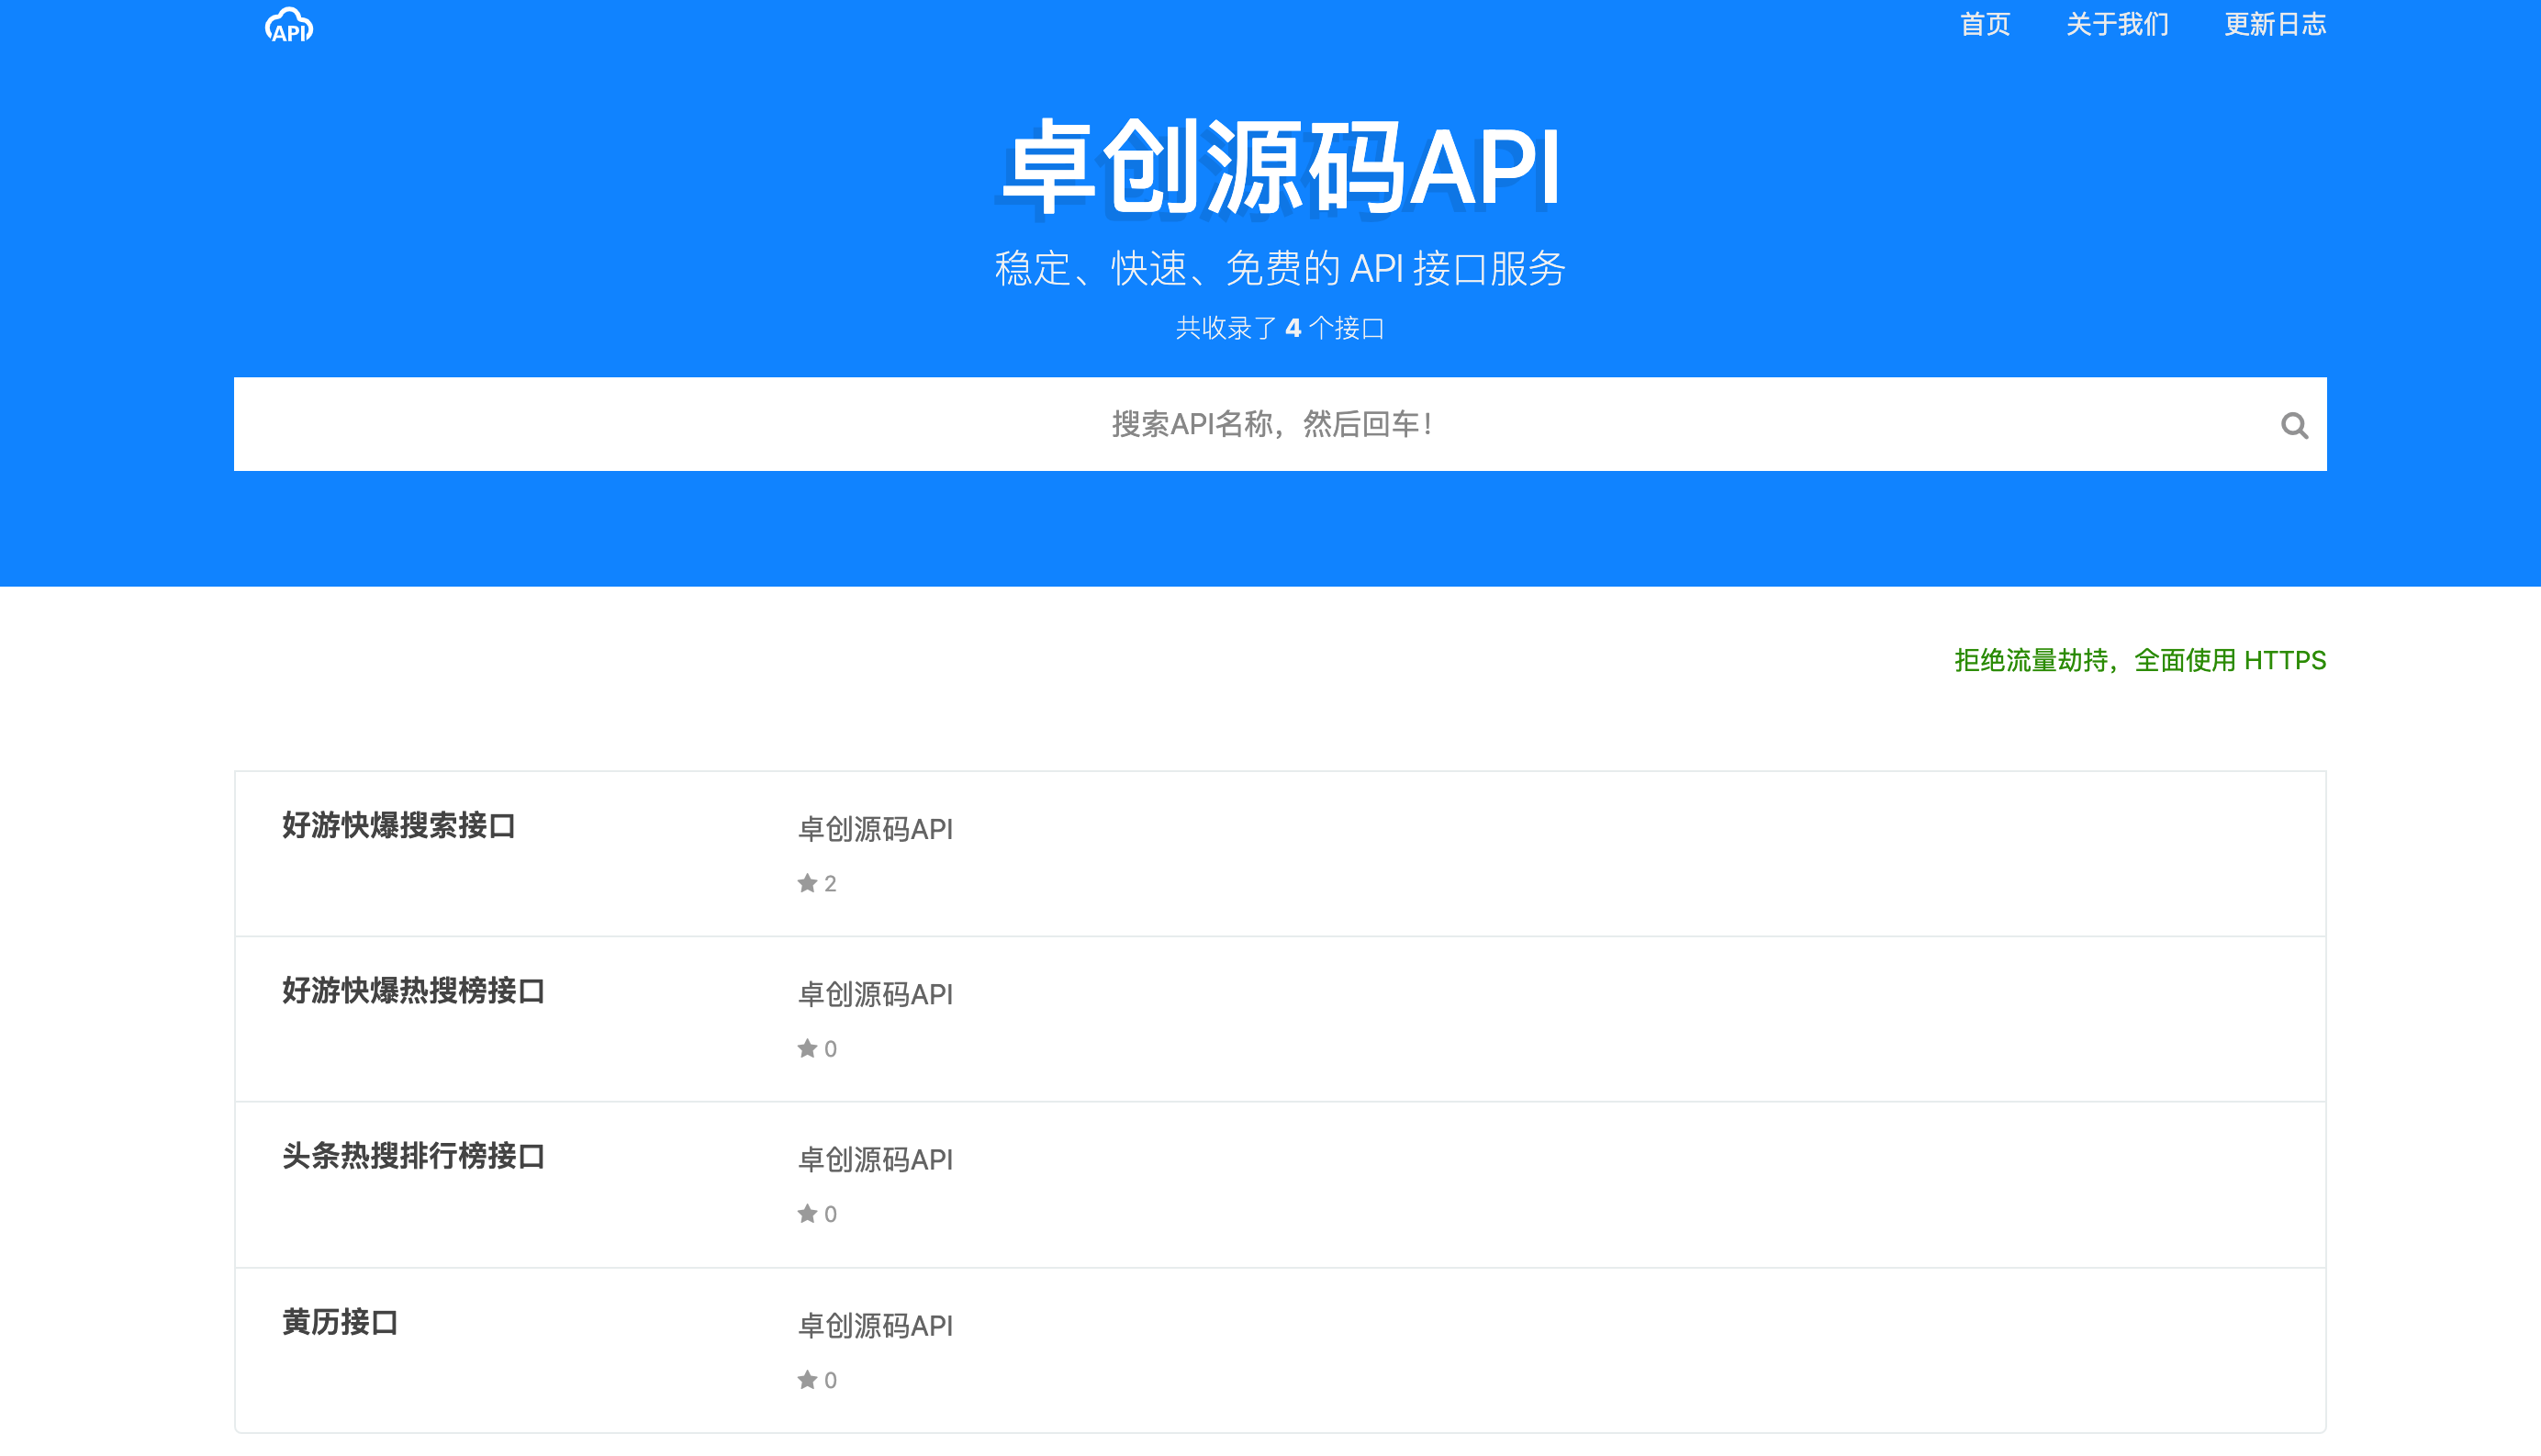Click the star icon for 头条热搜排行榜接口

(807, 1213)
